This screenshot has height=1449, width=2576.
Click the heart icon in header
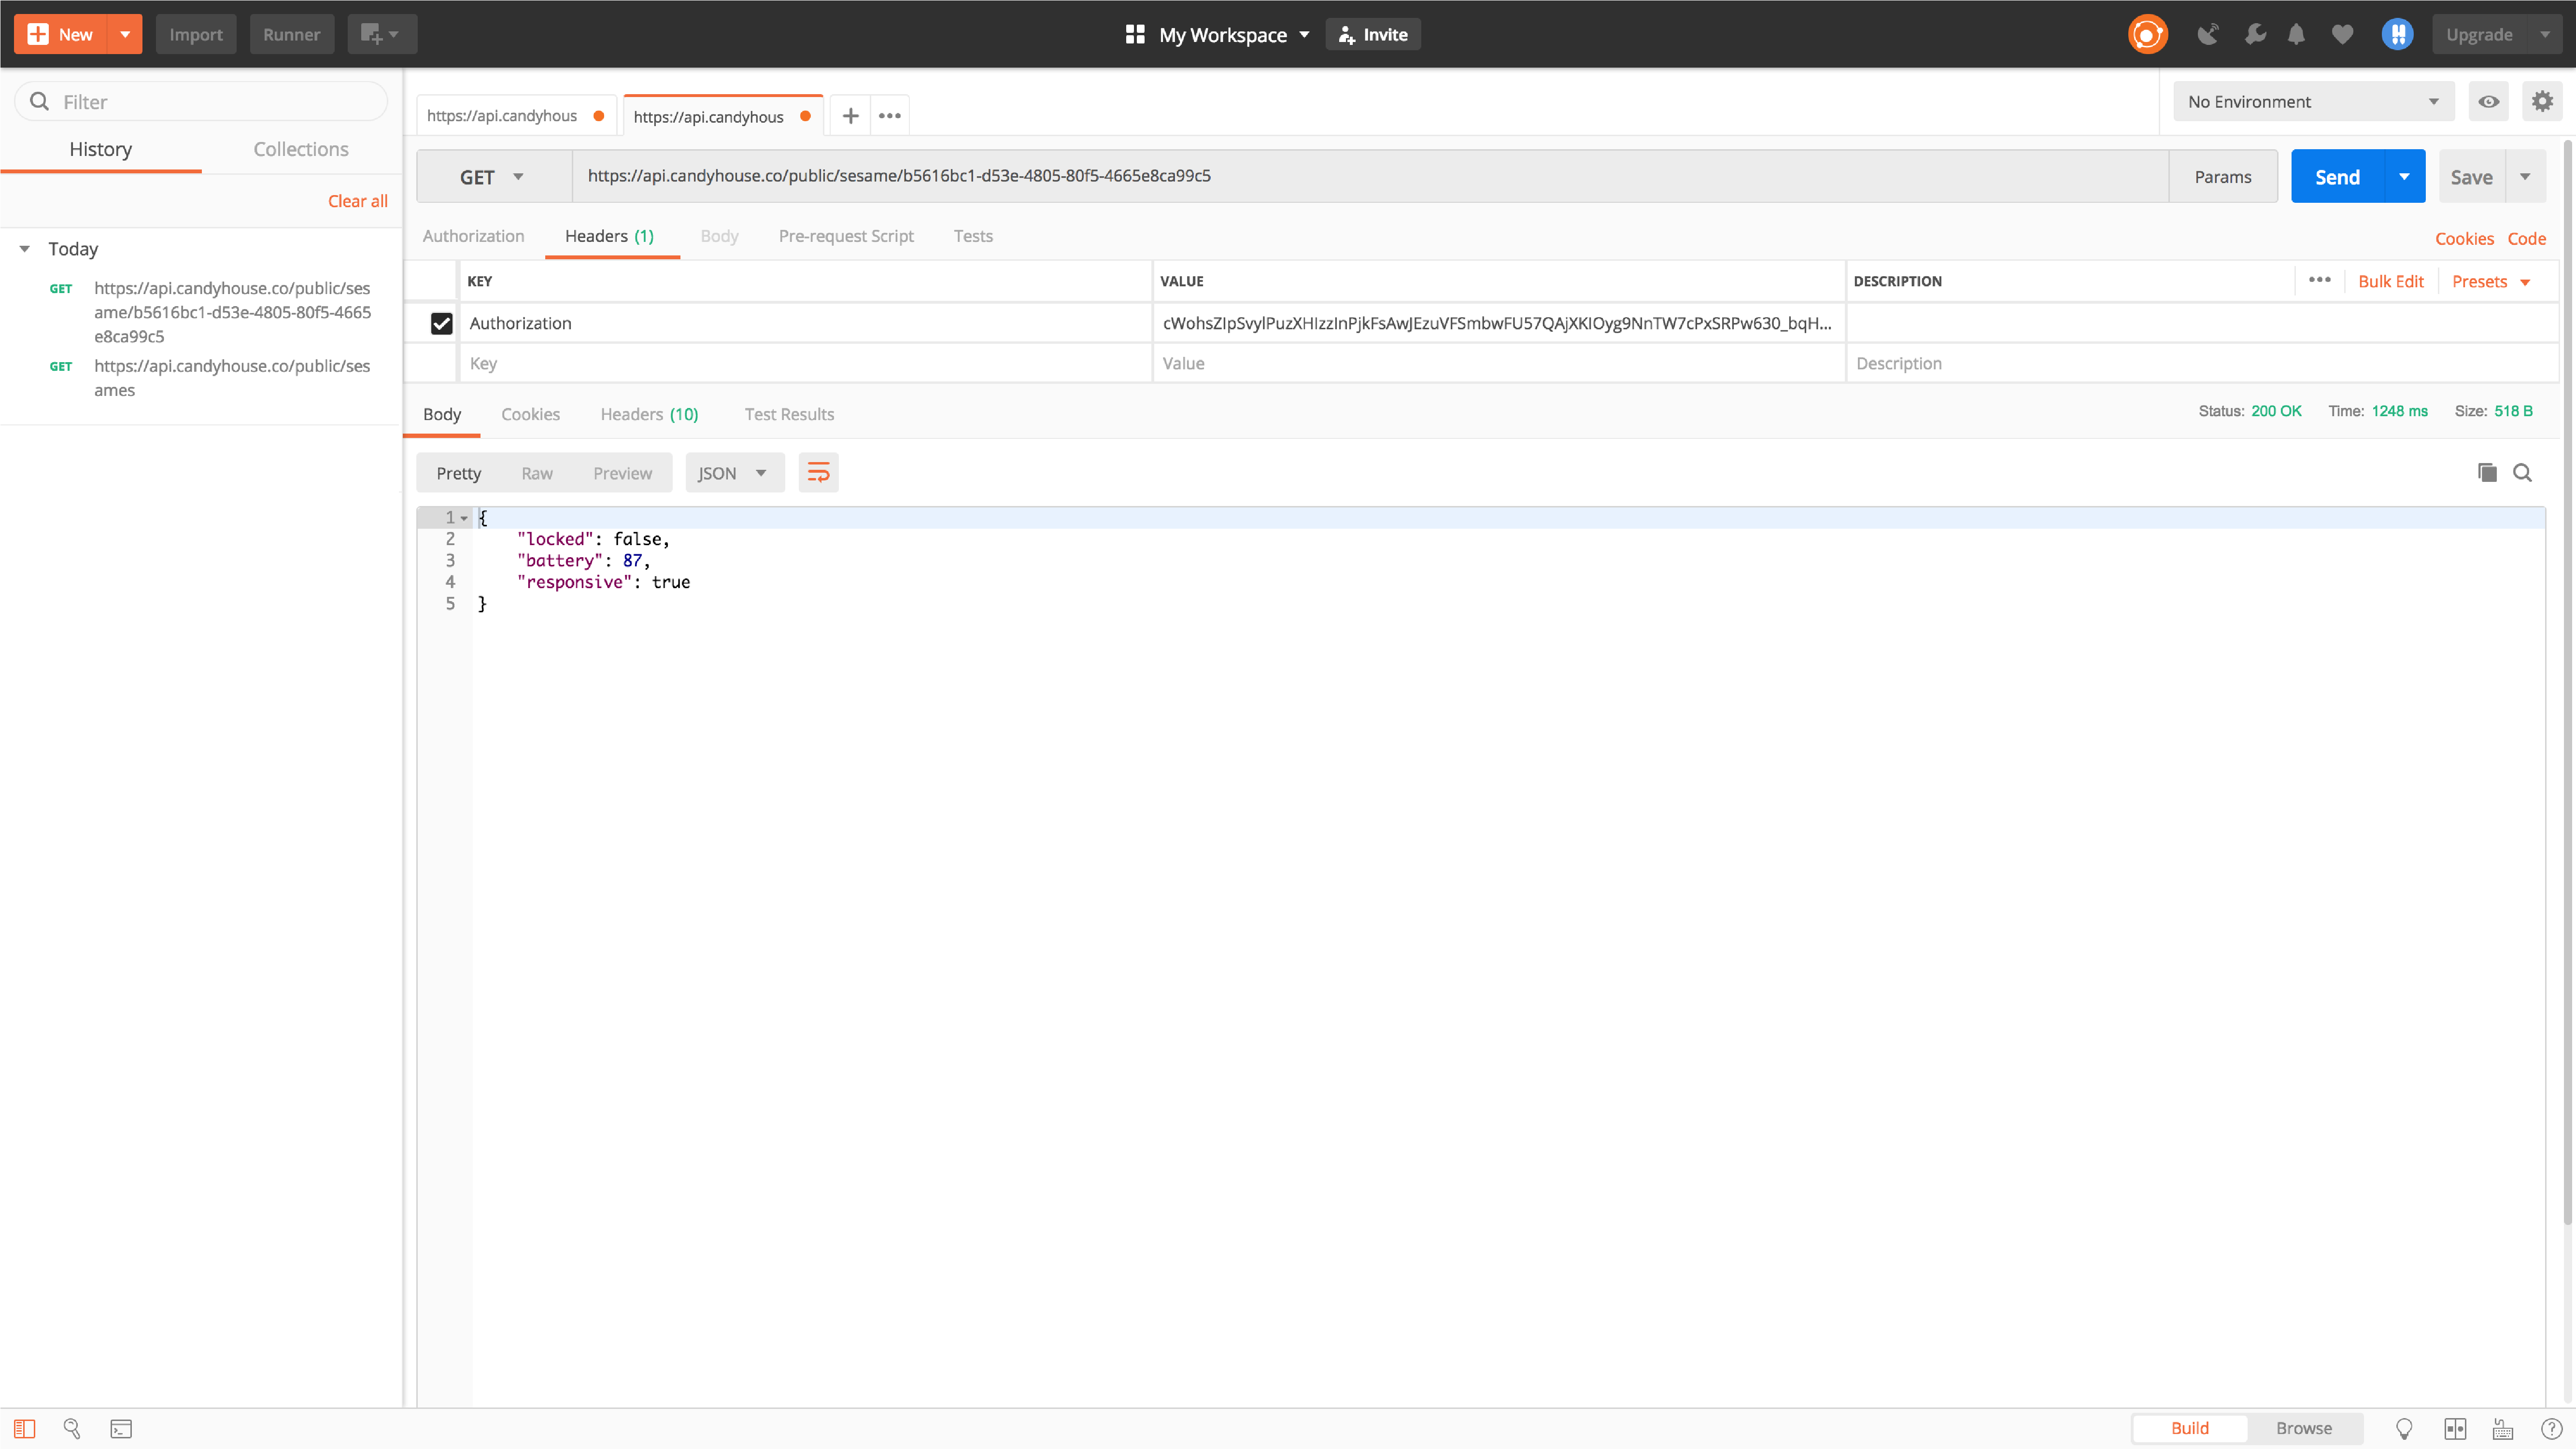[2342, 34]
